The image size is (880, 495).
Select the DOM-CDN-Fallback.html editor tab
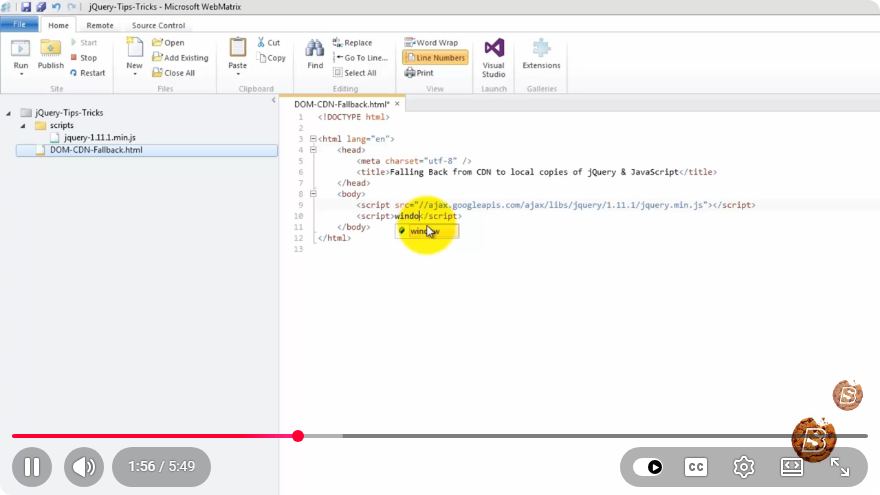[341, 104]
